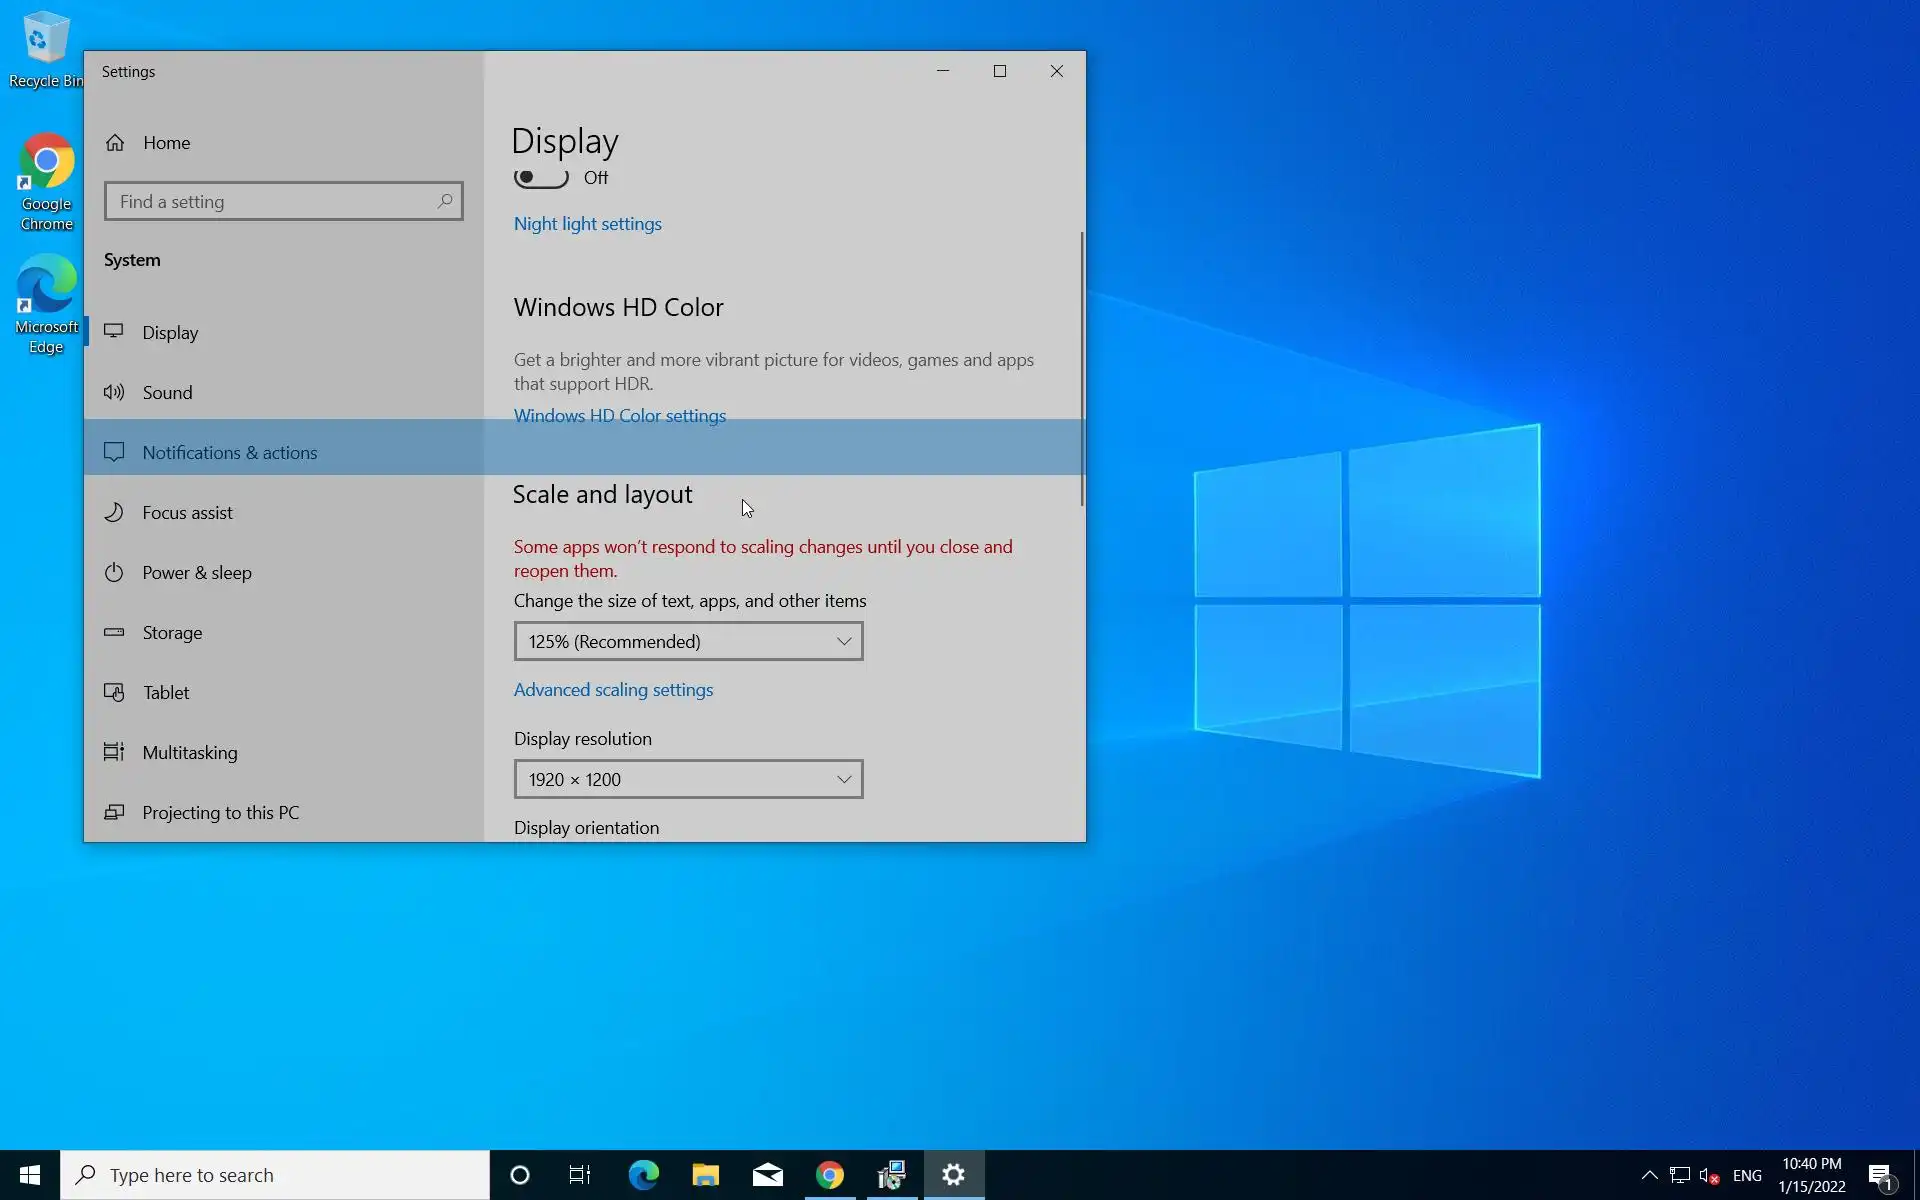Open File Explorer from the taskbar
This screenshot has height=1200, width=1920.
tap(705, 1175)
